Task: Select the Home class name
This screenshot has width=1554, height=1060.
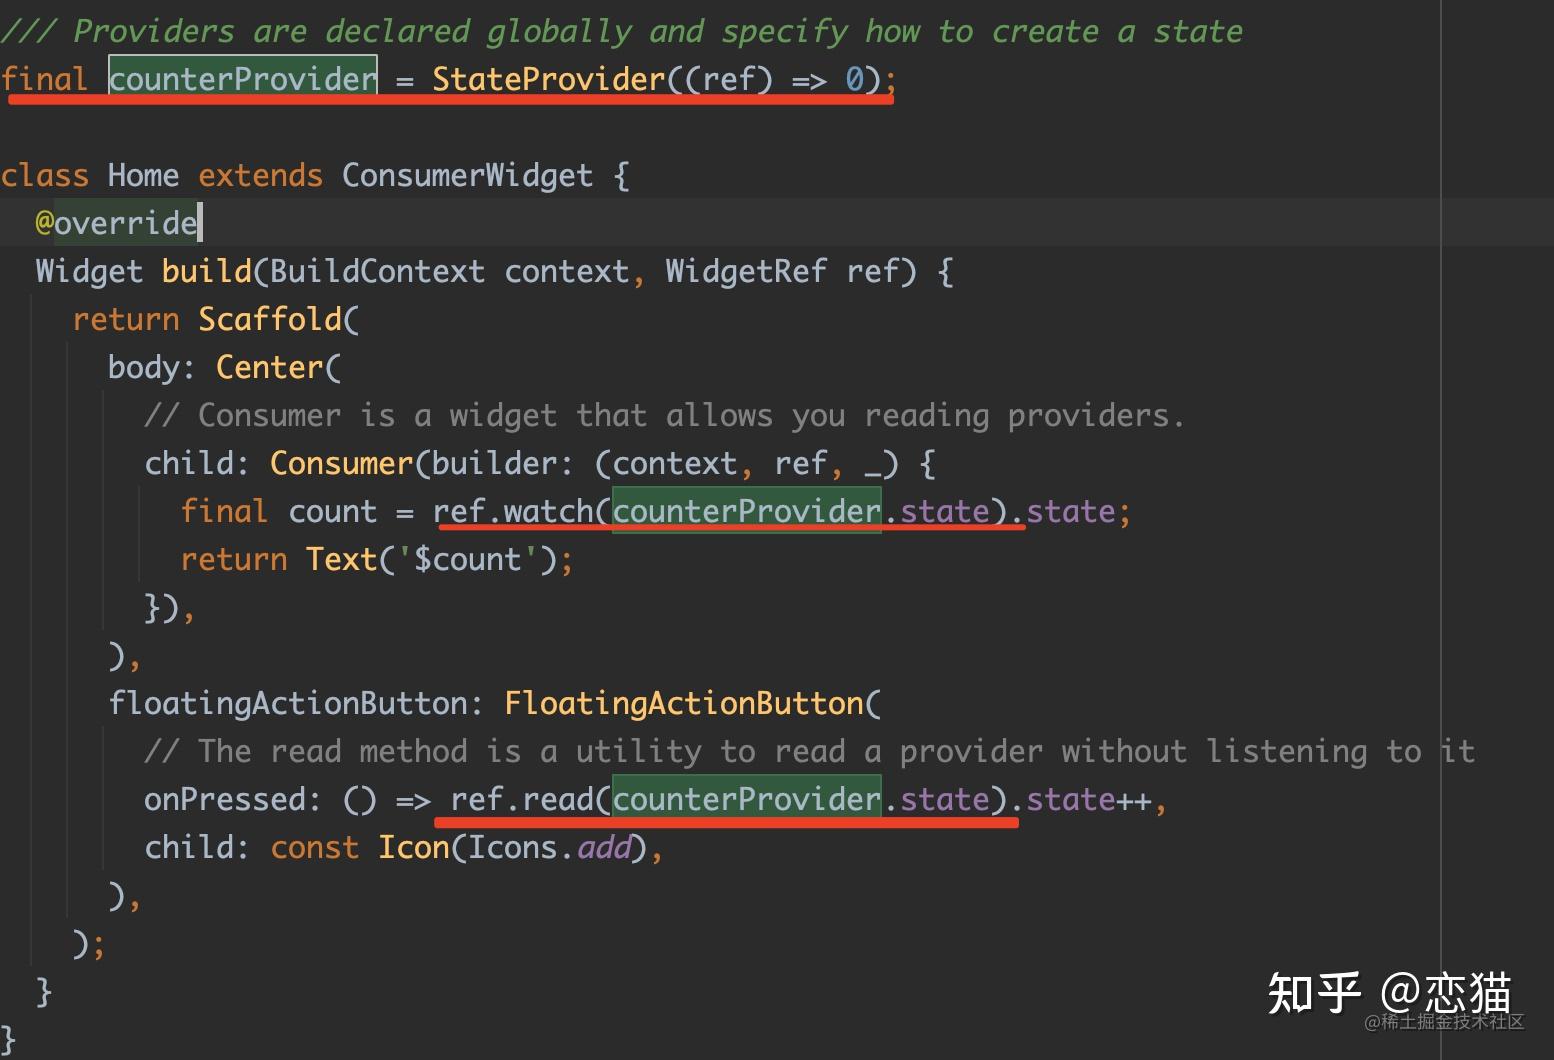Action: 143,175
